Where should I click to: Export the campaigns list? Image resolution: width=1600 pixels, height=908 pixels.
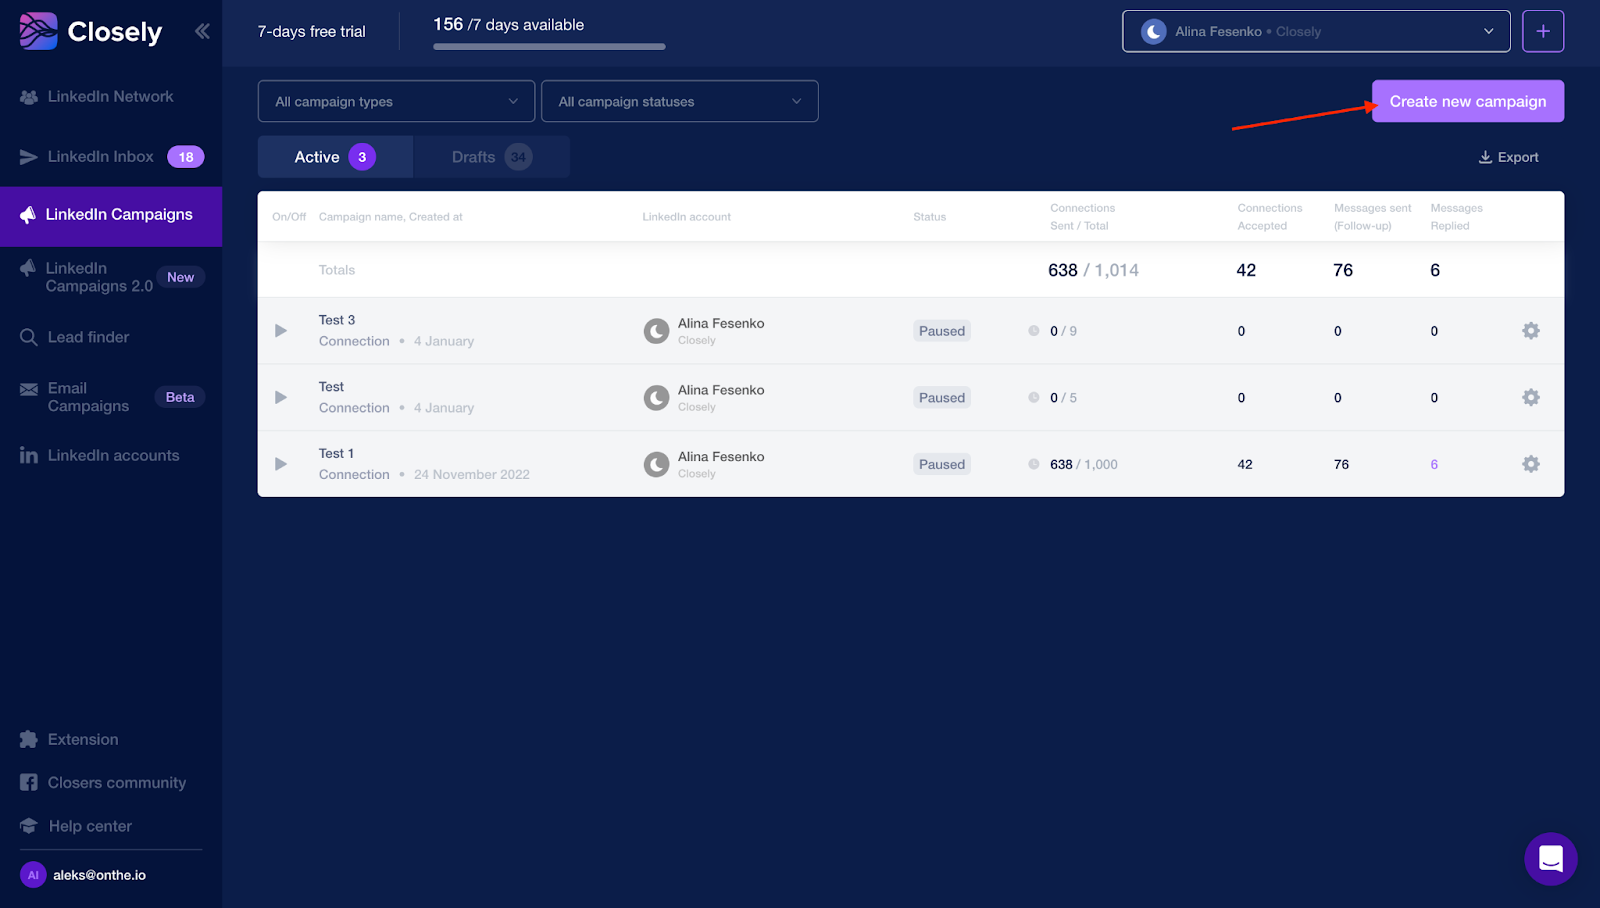click(1509, 157)
